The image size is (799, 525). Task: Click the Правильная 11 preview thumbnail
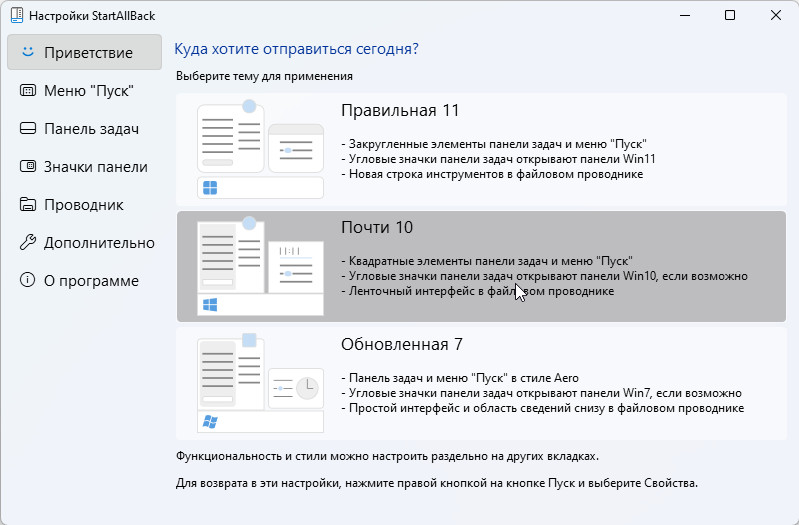(x=260, y=149)
